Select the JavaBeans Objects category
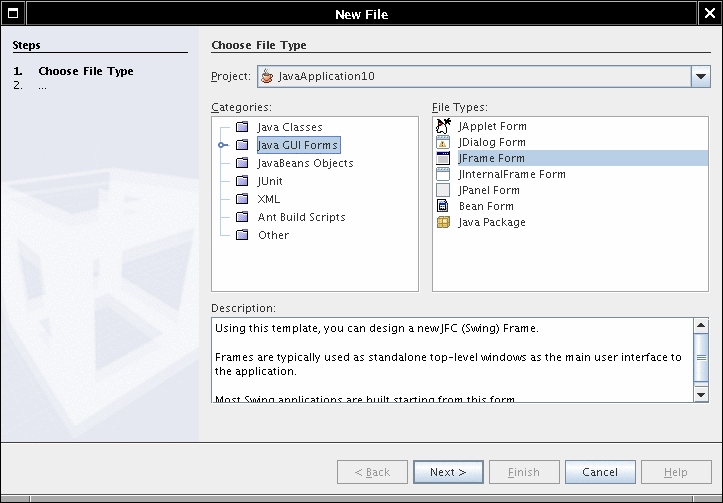This screenshot has width=723, height=503. coord(304,163)
